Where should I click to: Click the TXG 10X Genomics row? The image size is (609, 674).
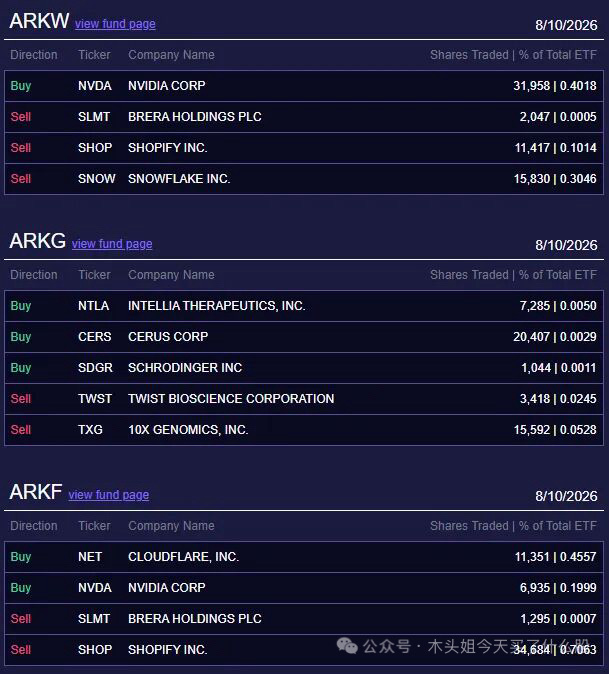pos(304,430)
